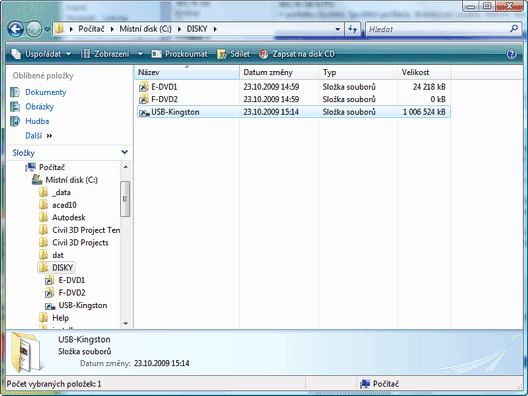Click the 1 006 524 kB size cell
Viewport: 528px width, 396px height.
tap(424, 112)
